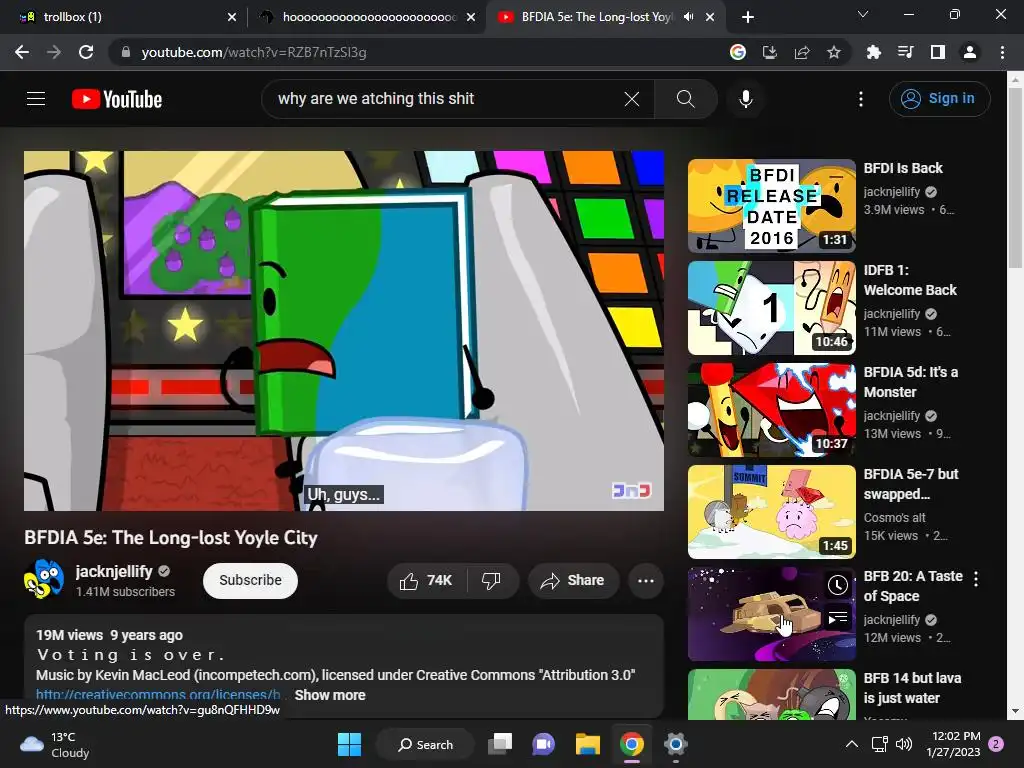Viewport: 1024px width, 768px height.
Task: Switch to the hoooooo browser tab
Action: click(368, 17)
